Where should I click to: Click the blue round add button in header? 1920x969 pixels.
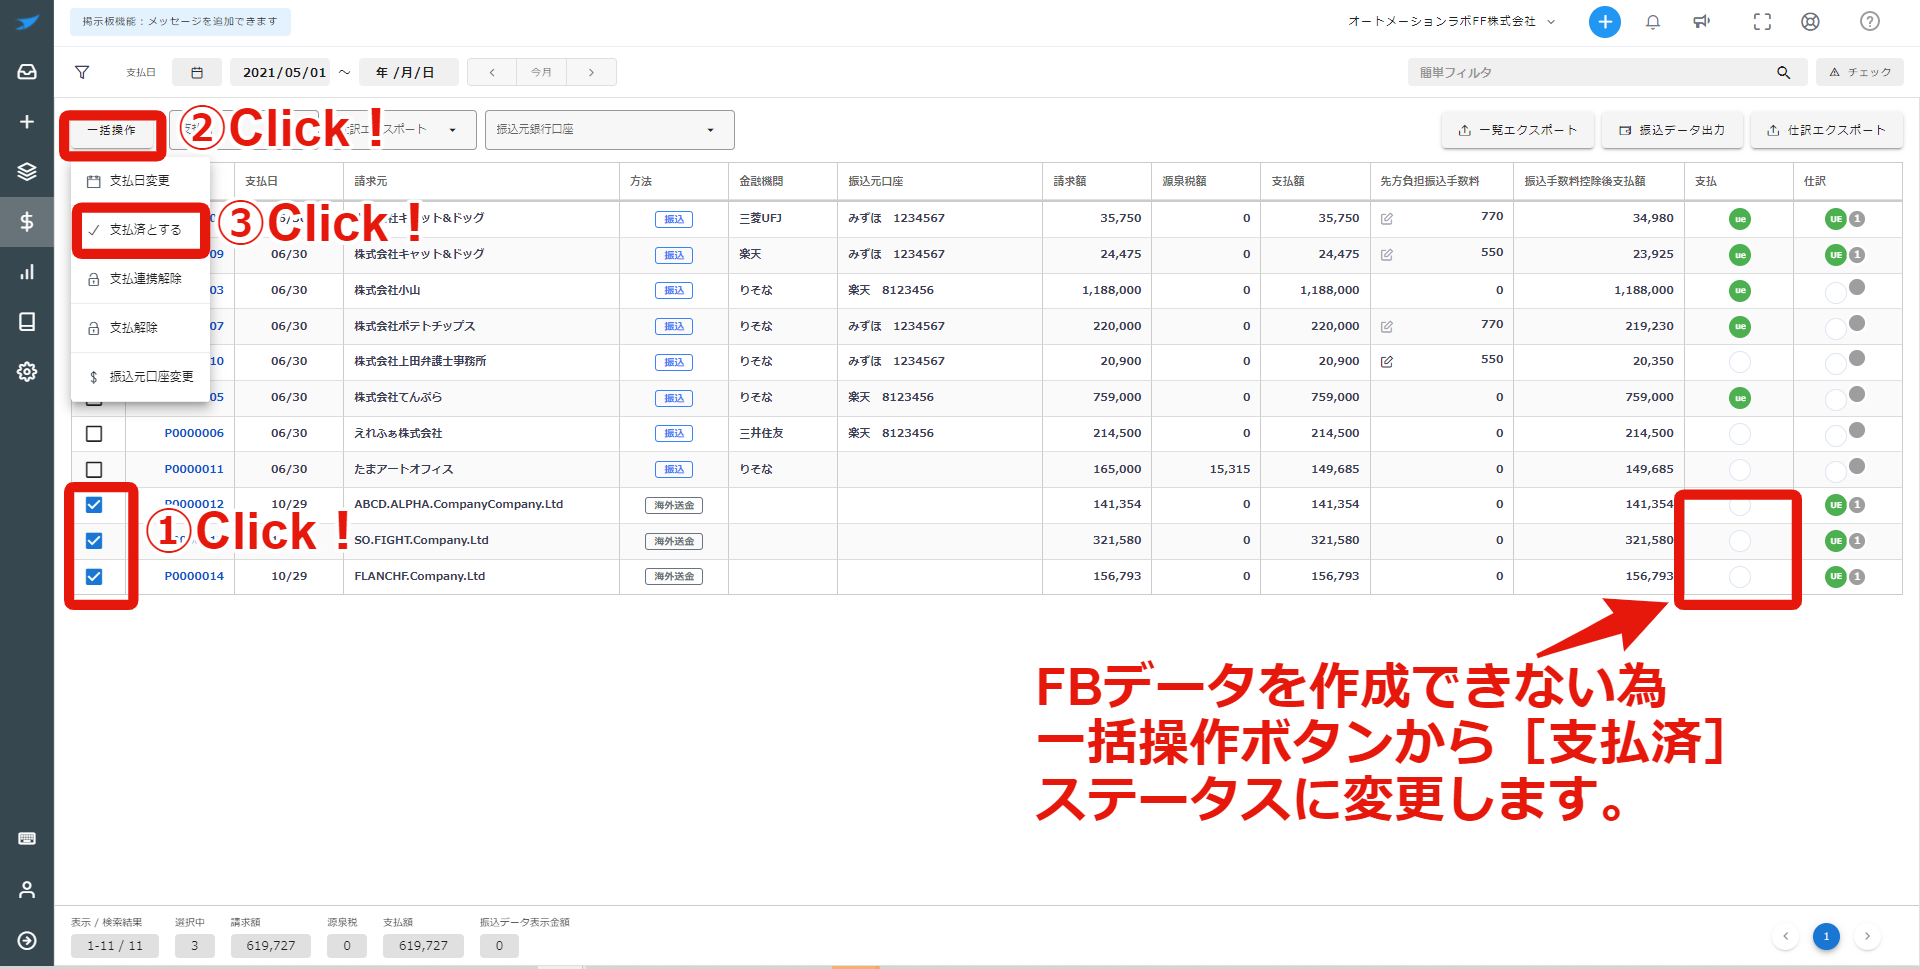[1605, 22]
